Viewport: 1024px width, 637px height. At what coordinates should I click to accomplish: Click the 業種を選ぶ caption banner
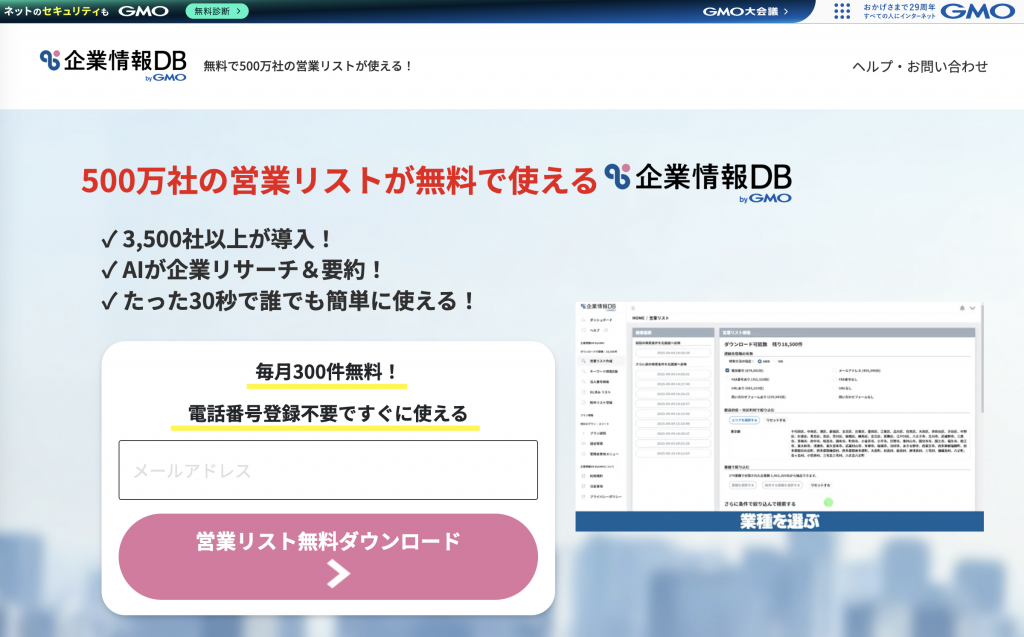click(779, 521)
